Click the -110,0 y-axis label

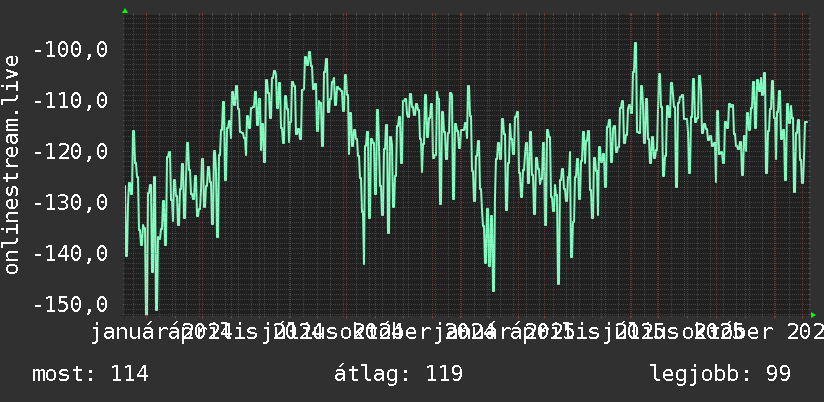70,100
